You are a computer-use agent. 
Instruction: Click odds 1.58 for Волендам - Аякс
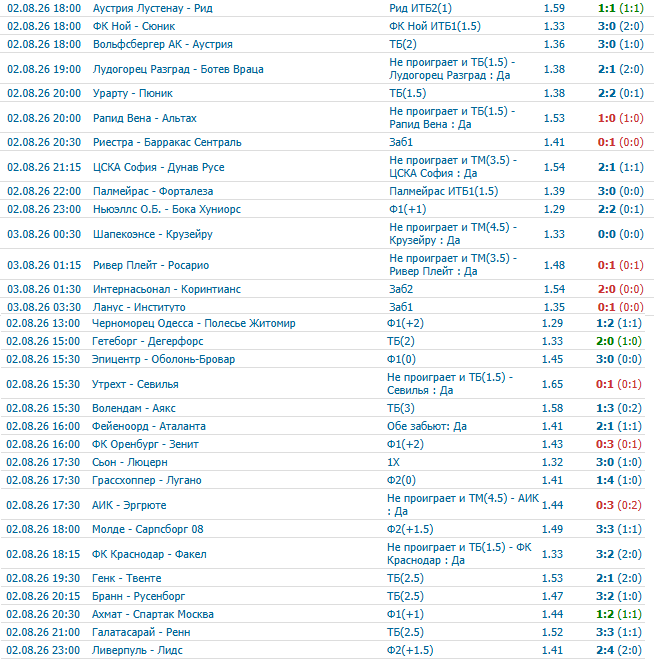pyautogui.click(x=553, y=409)
